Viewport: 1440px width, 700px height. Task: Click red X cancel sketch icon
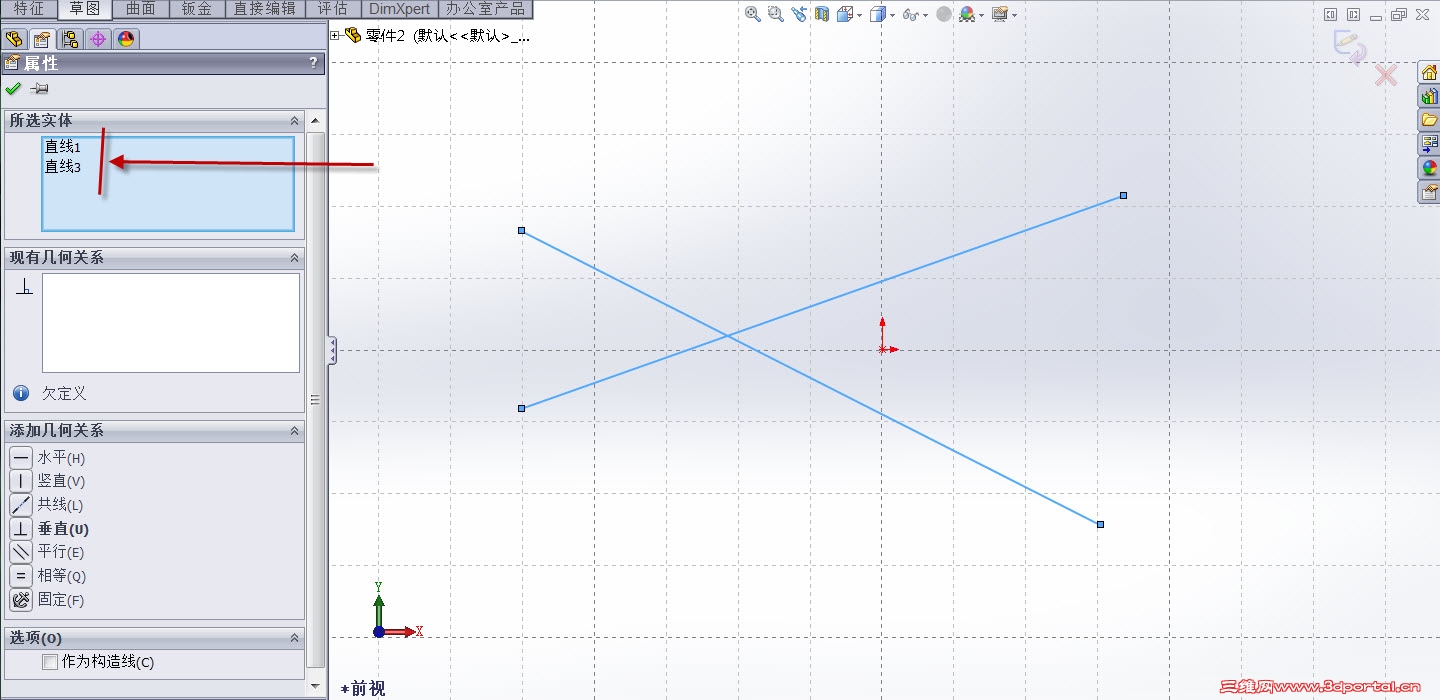pos(1385,75)
